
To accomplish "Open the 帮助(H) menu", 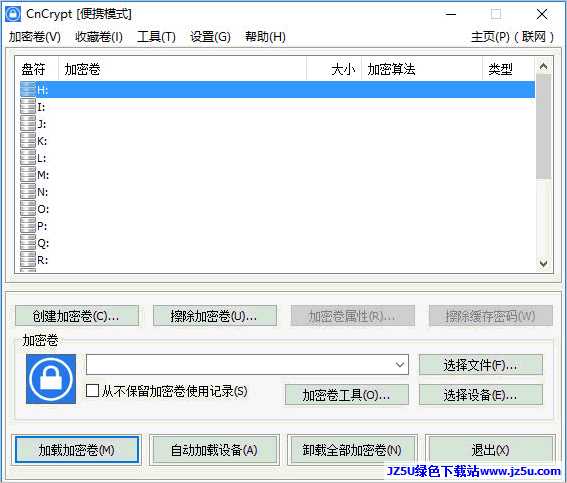I will [265, 37].
